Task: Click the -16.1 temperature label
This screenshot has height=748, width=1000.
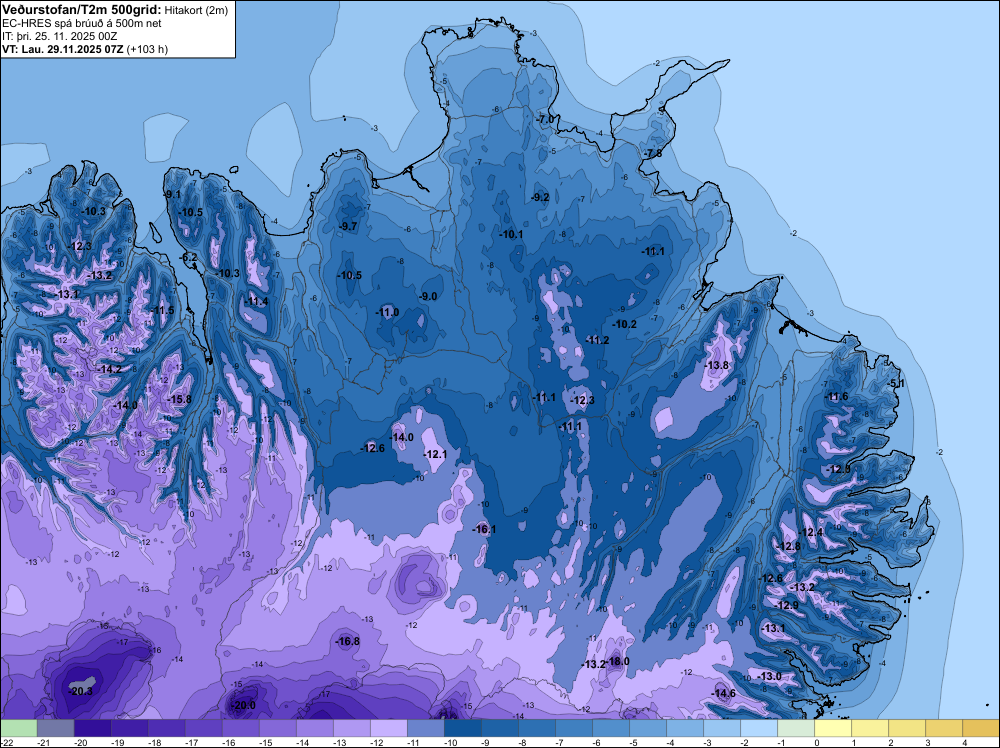Action: point(484,529)
